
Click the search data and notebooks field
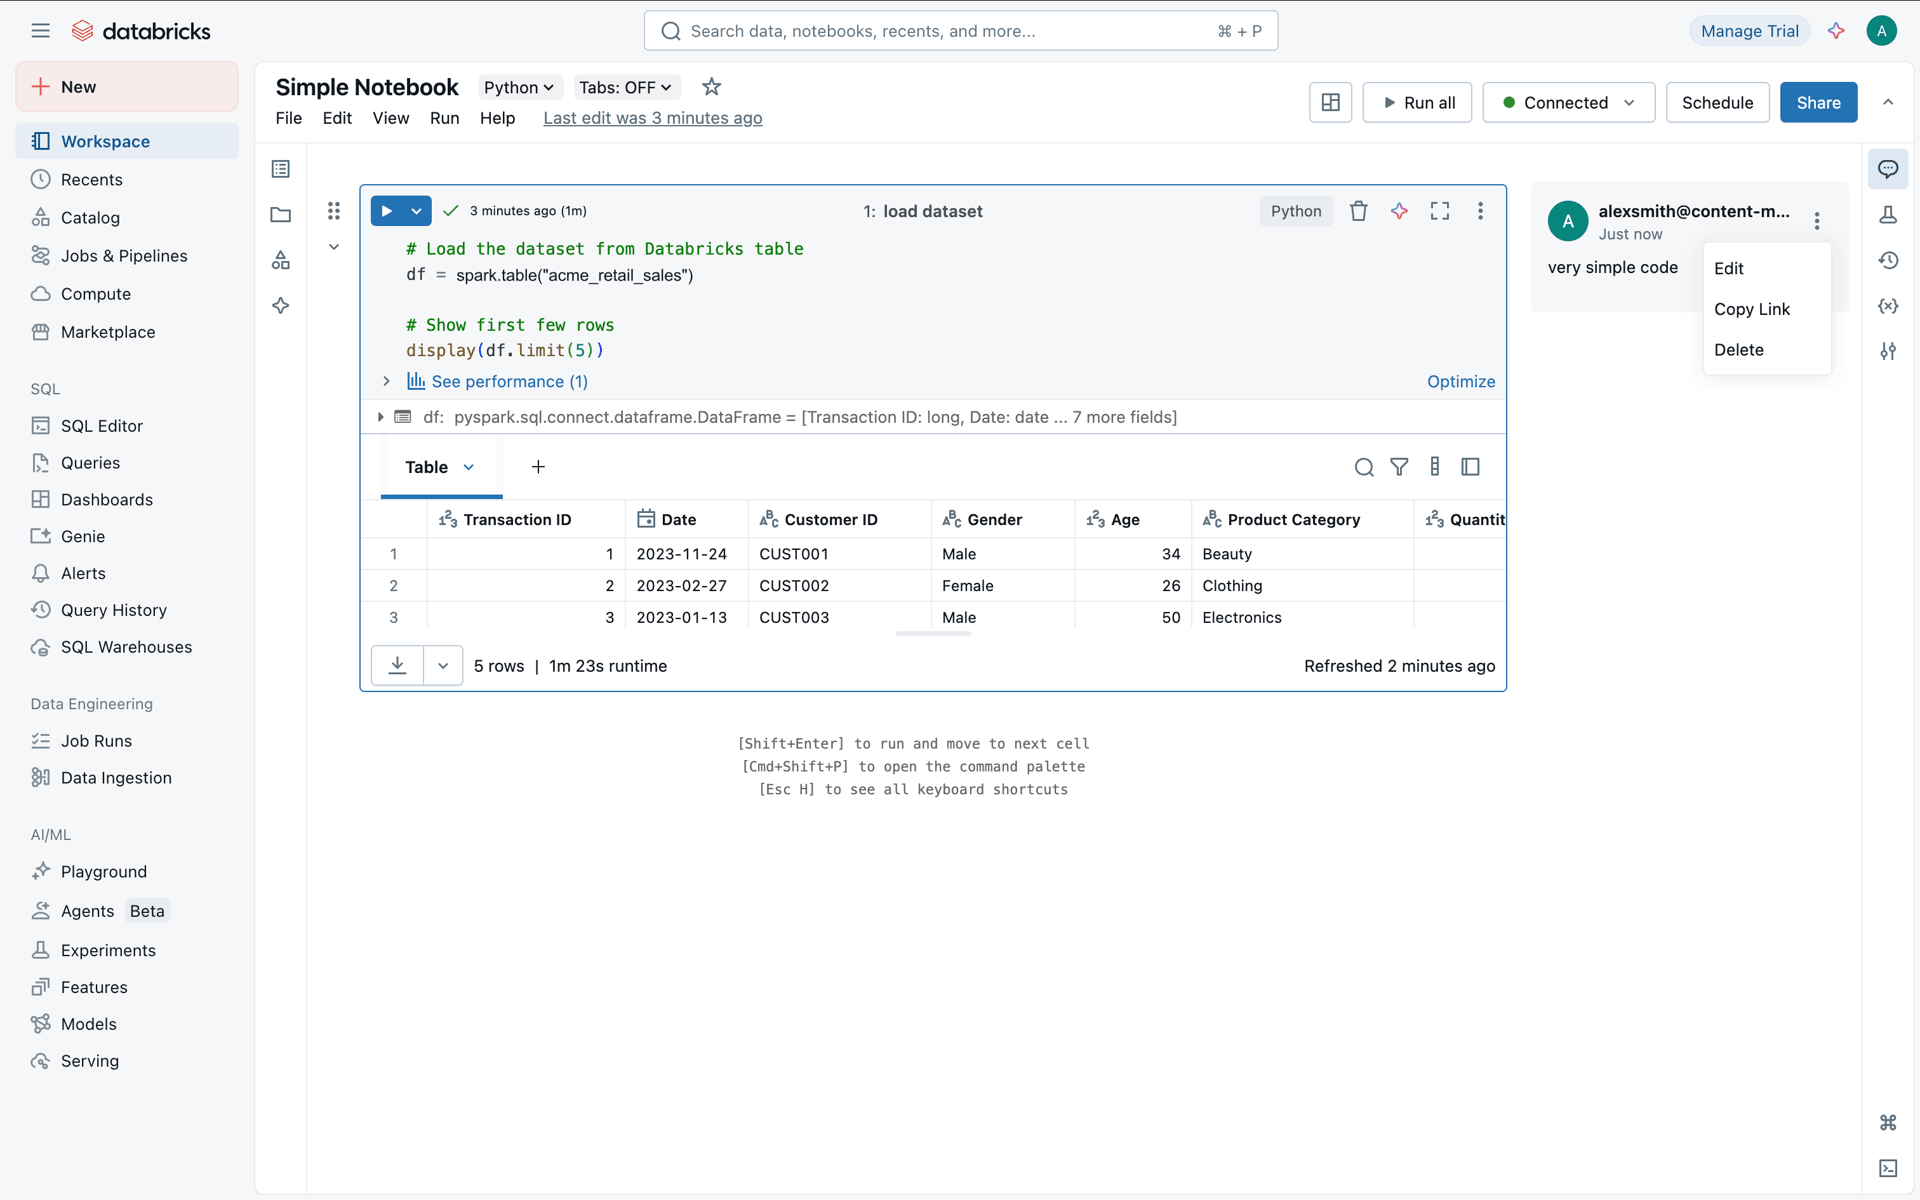tap(960, 31)
